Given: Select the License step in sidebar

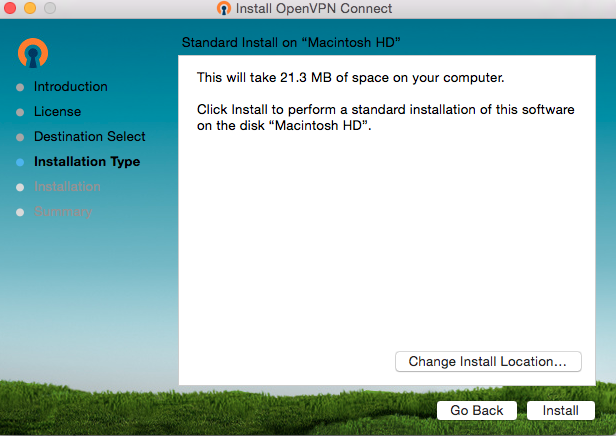Looking at the screenshot, I should (x=57, y=112).
